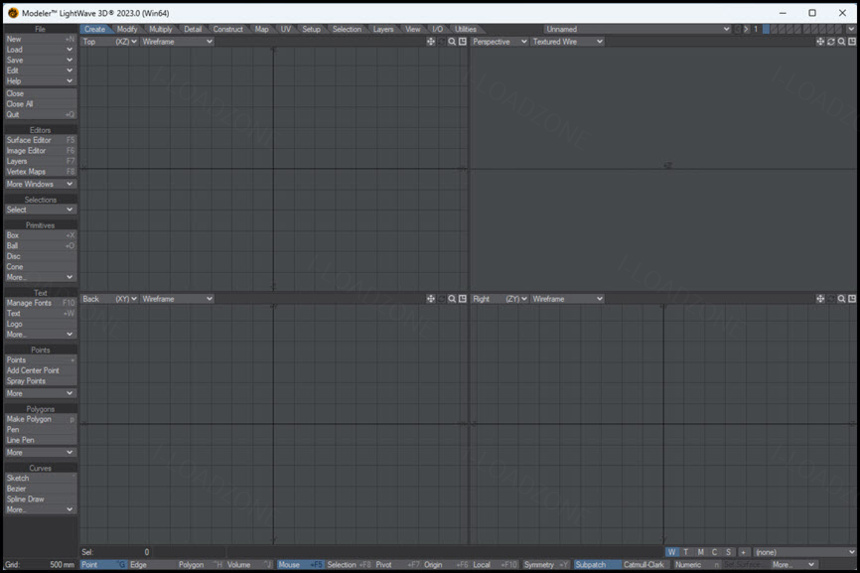Set action center to Mouse
The width and height of the screenshot is (860, 573).
[x=300, y=565]
